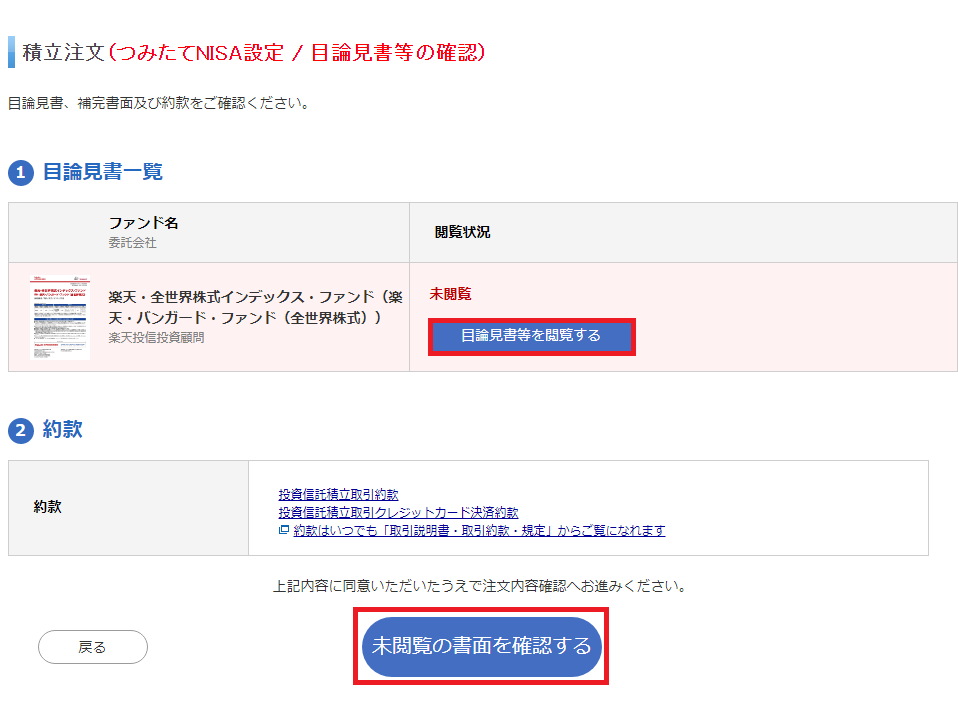The image size is (958, 707).
Task: Click the number 1 circle icon
Action: [21, 172]
